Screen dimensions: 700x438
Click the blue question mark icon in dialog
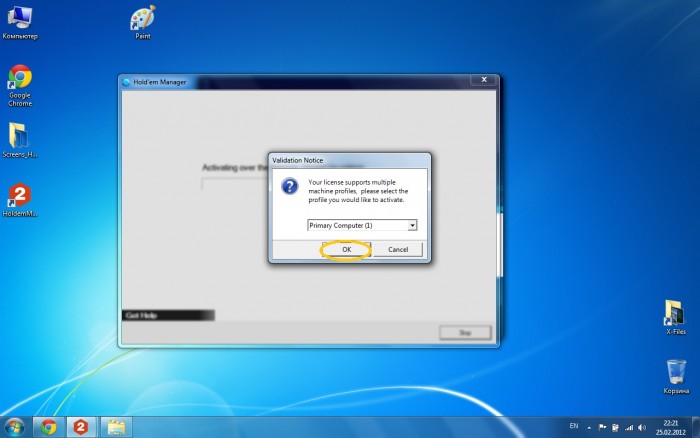pyautogui.click(x=289, y=186)
